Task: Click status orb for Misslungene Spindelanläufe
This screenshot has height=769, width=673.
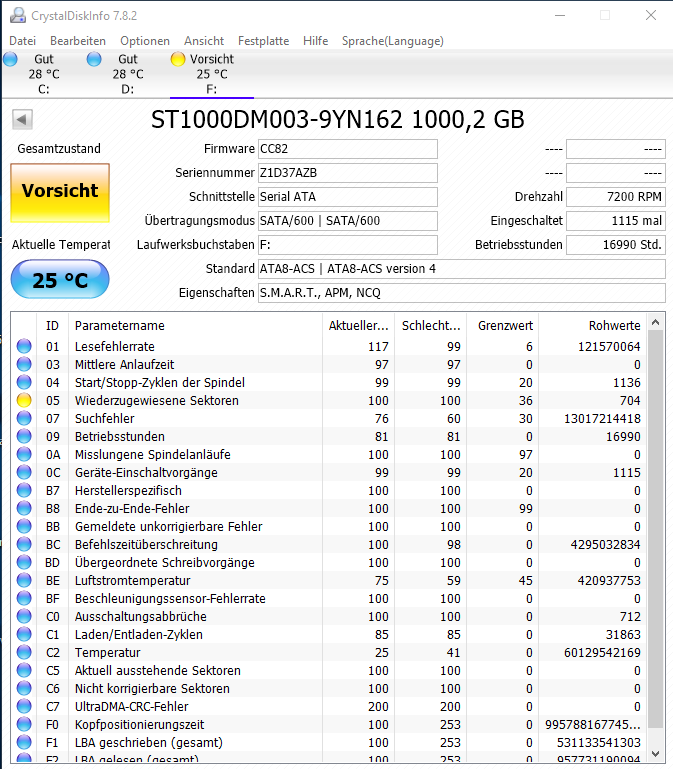Action: click(24, 454)
